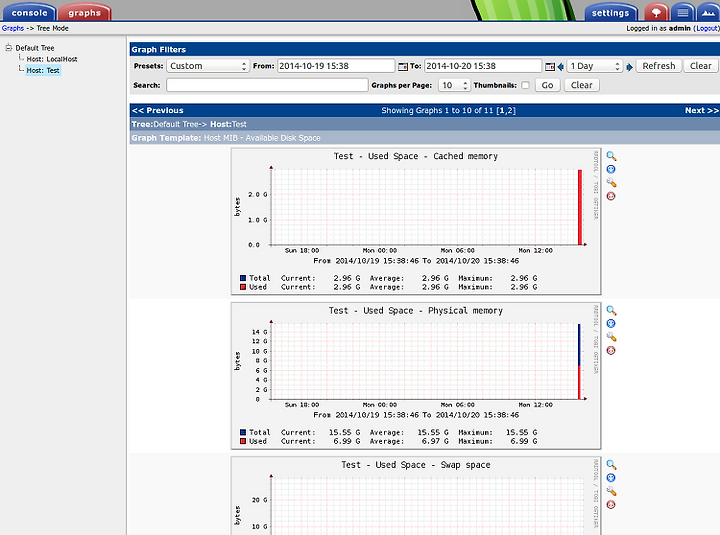Image resolution: width=720 pixels, height=535 pixels.
Task: Click the red round icon beside Physical memory graph
Action: tap(611, 350)
